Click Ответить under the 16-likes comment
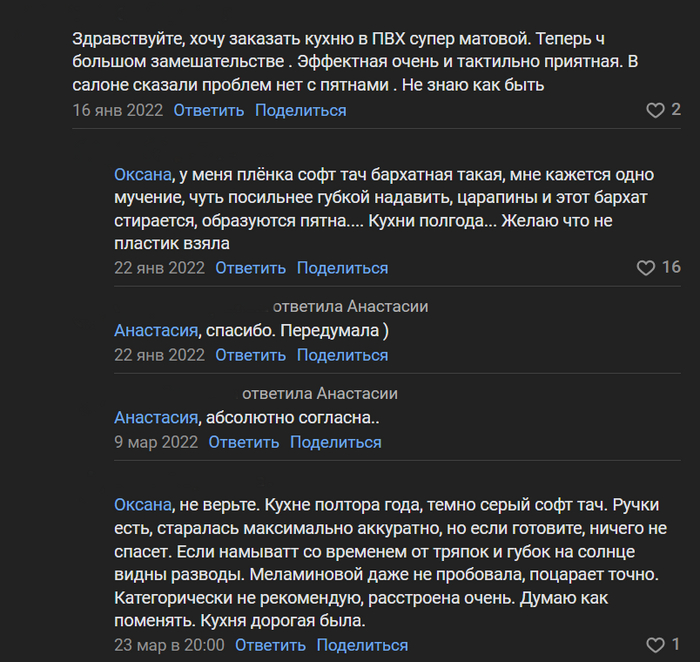This screenshot has width=700, height=662. click(x=250, y=268)
